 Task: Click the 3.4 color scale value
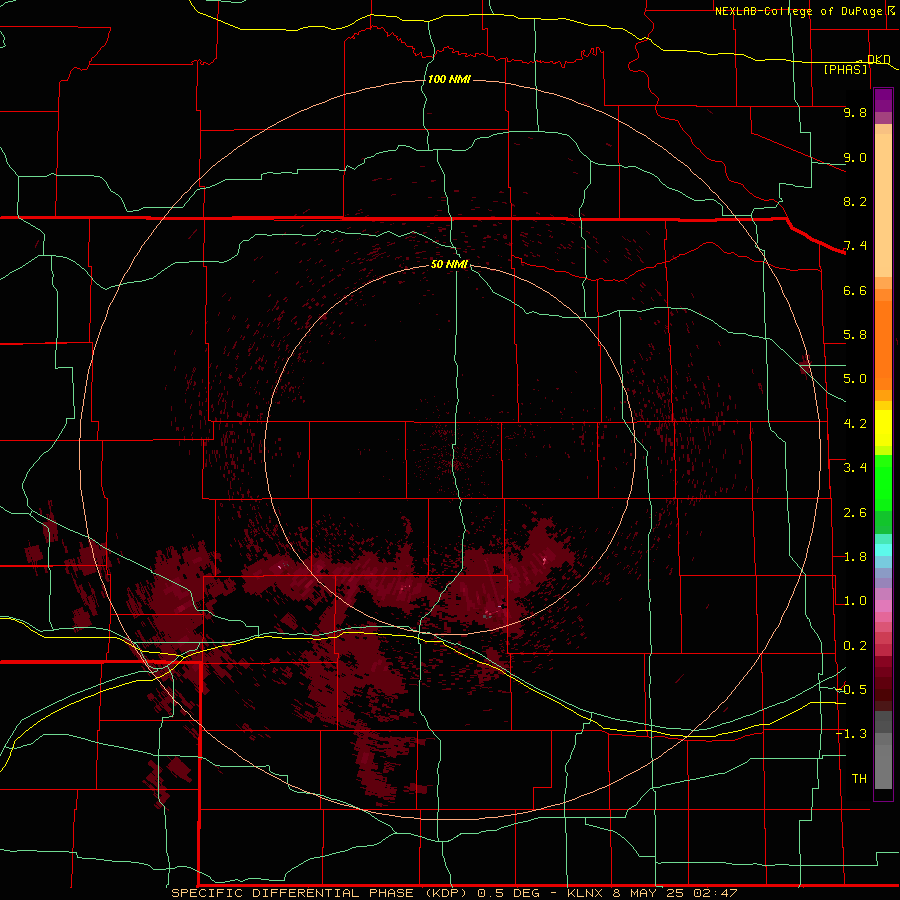(x=855, y=468)
